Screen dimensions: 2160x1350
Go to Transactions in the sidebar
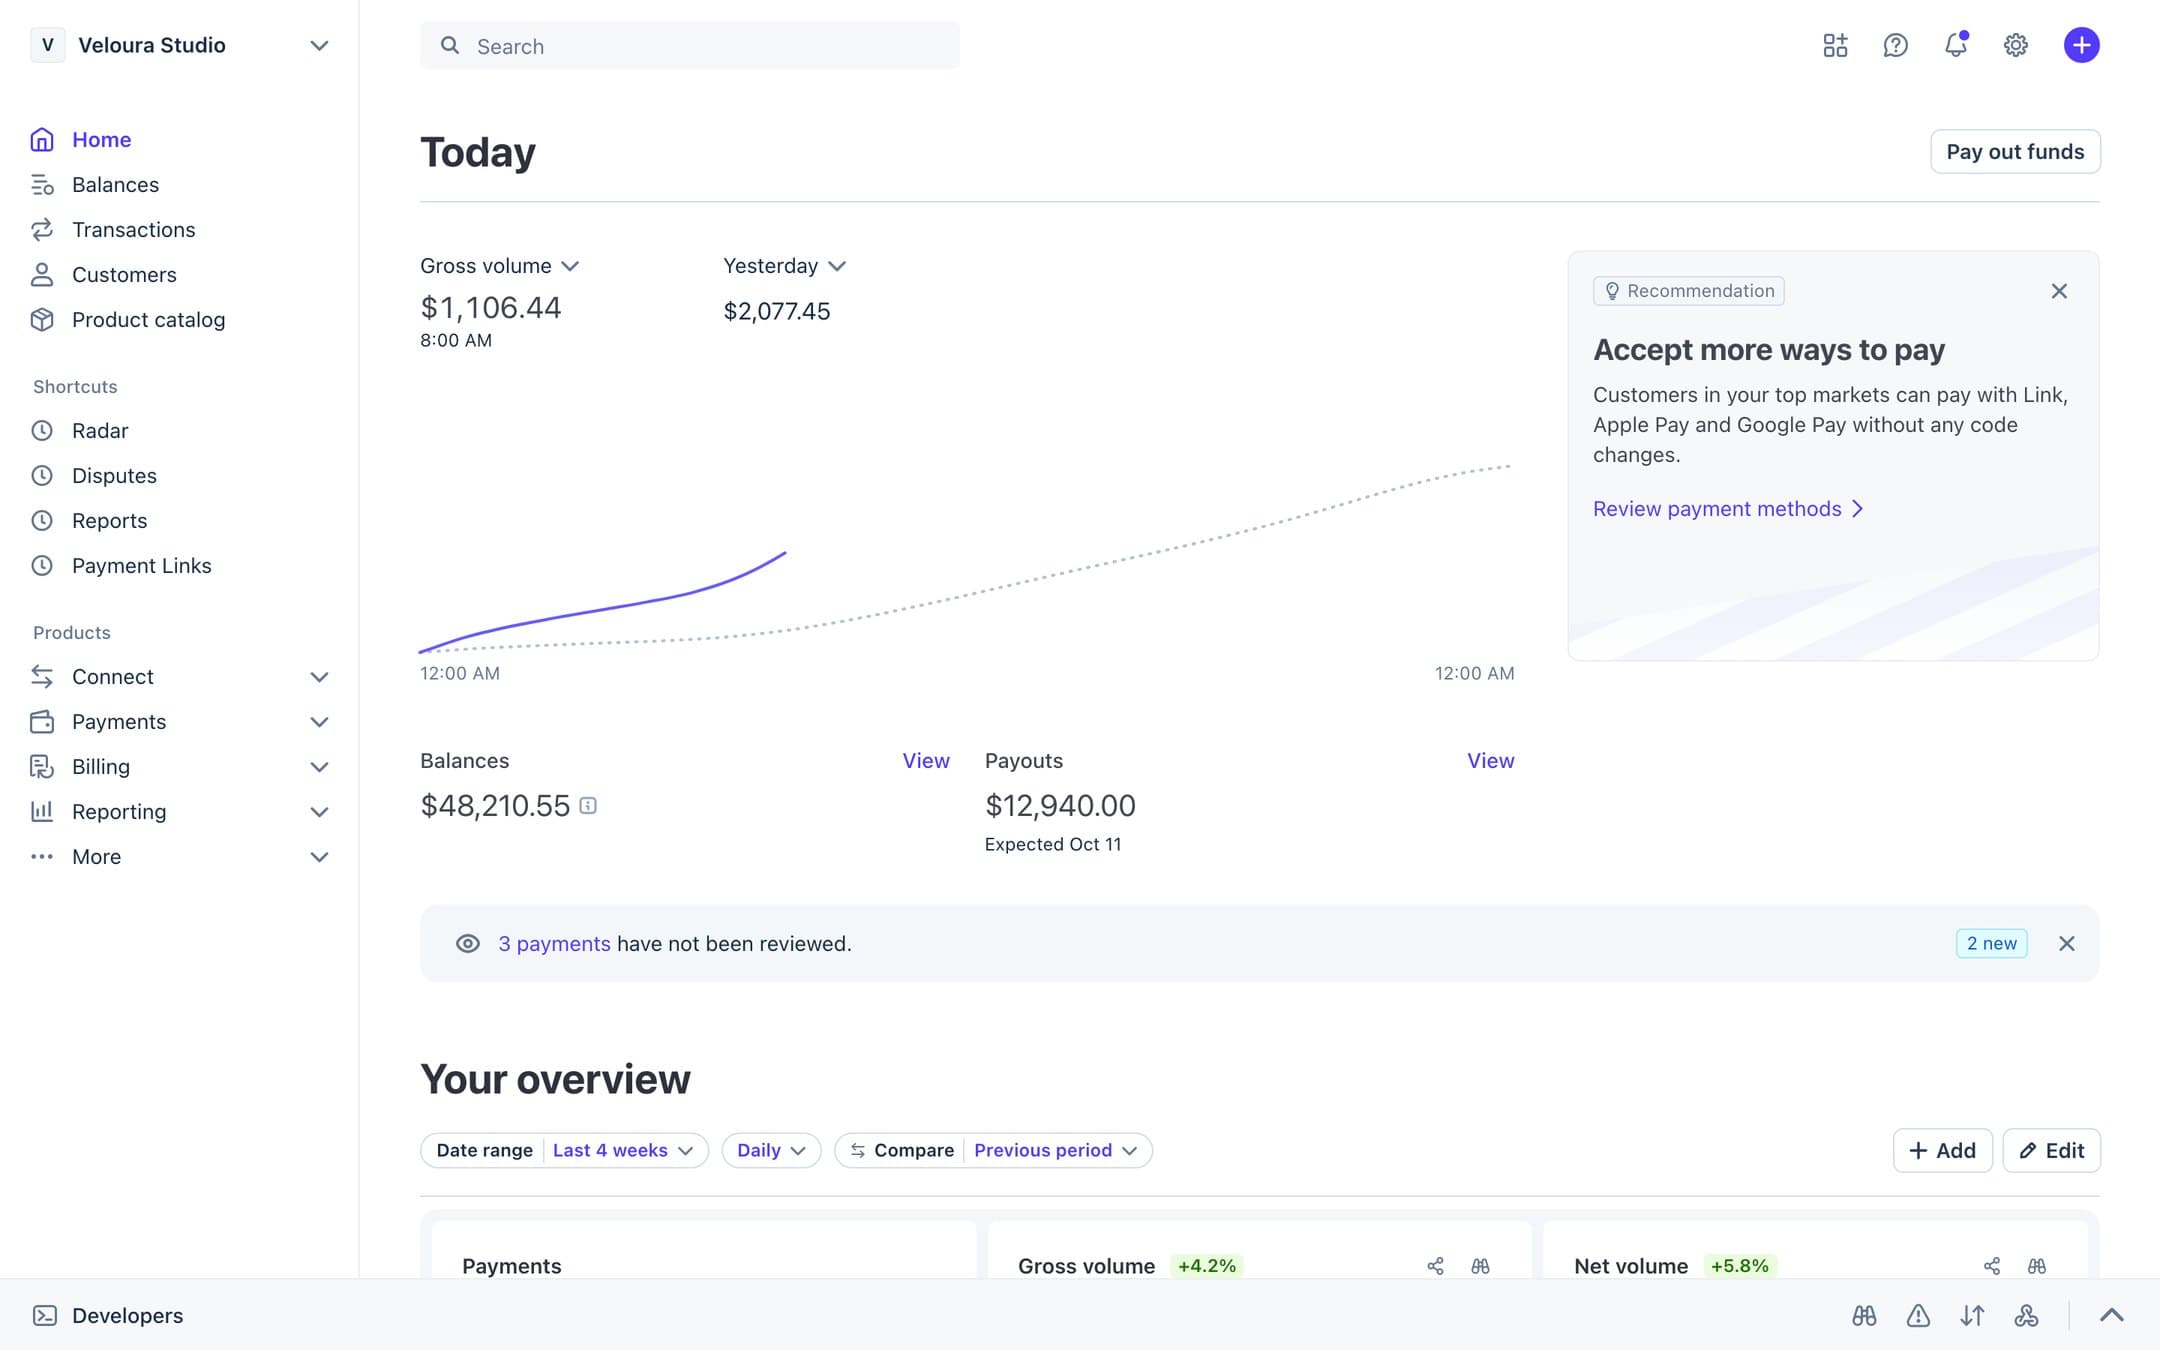(x=133, y=230)
